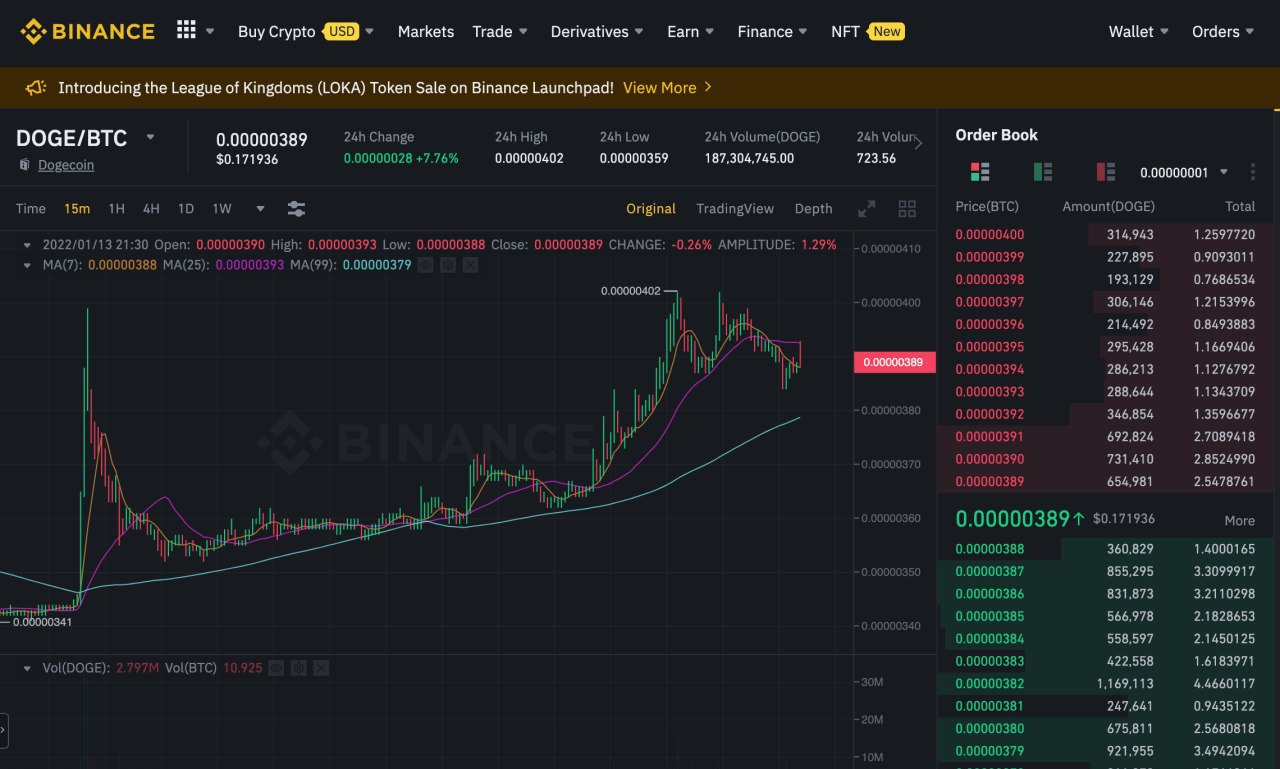The image size is (1280, 769).
Task: Show sell orders only view
Action: pyautogui.click(x=1106, y=172)
